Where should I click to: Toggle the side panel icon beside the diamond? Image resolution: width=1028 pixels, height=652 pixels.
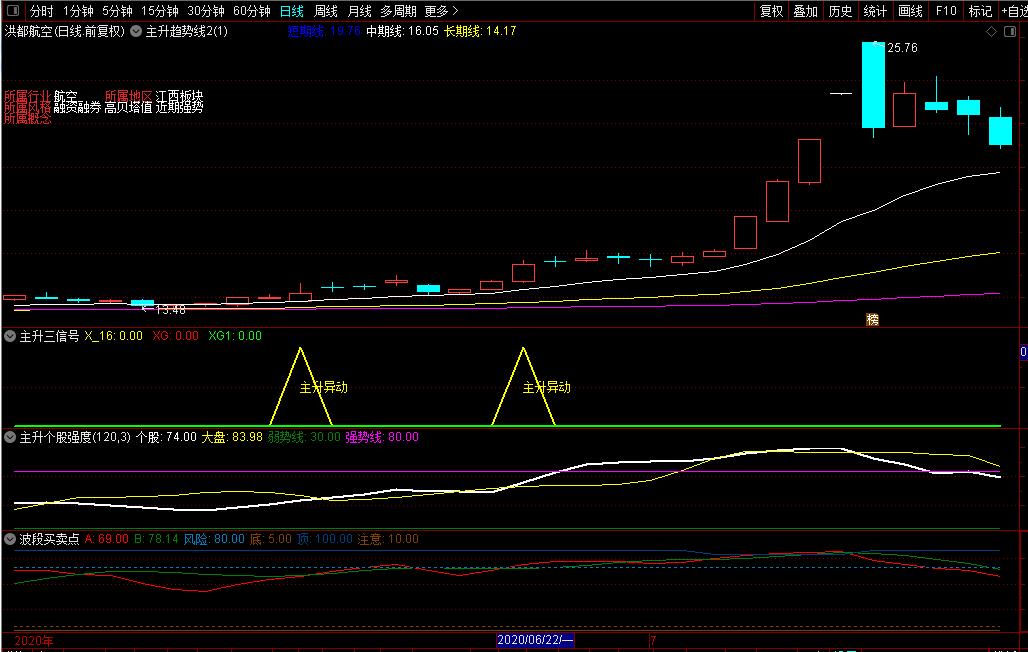(x=1010, y=31)
